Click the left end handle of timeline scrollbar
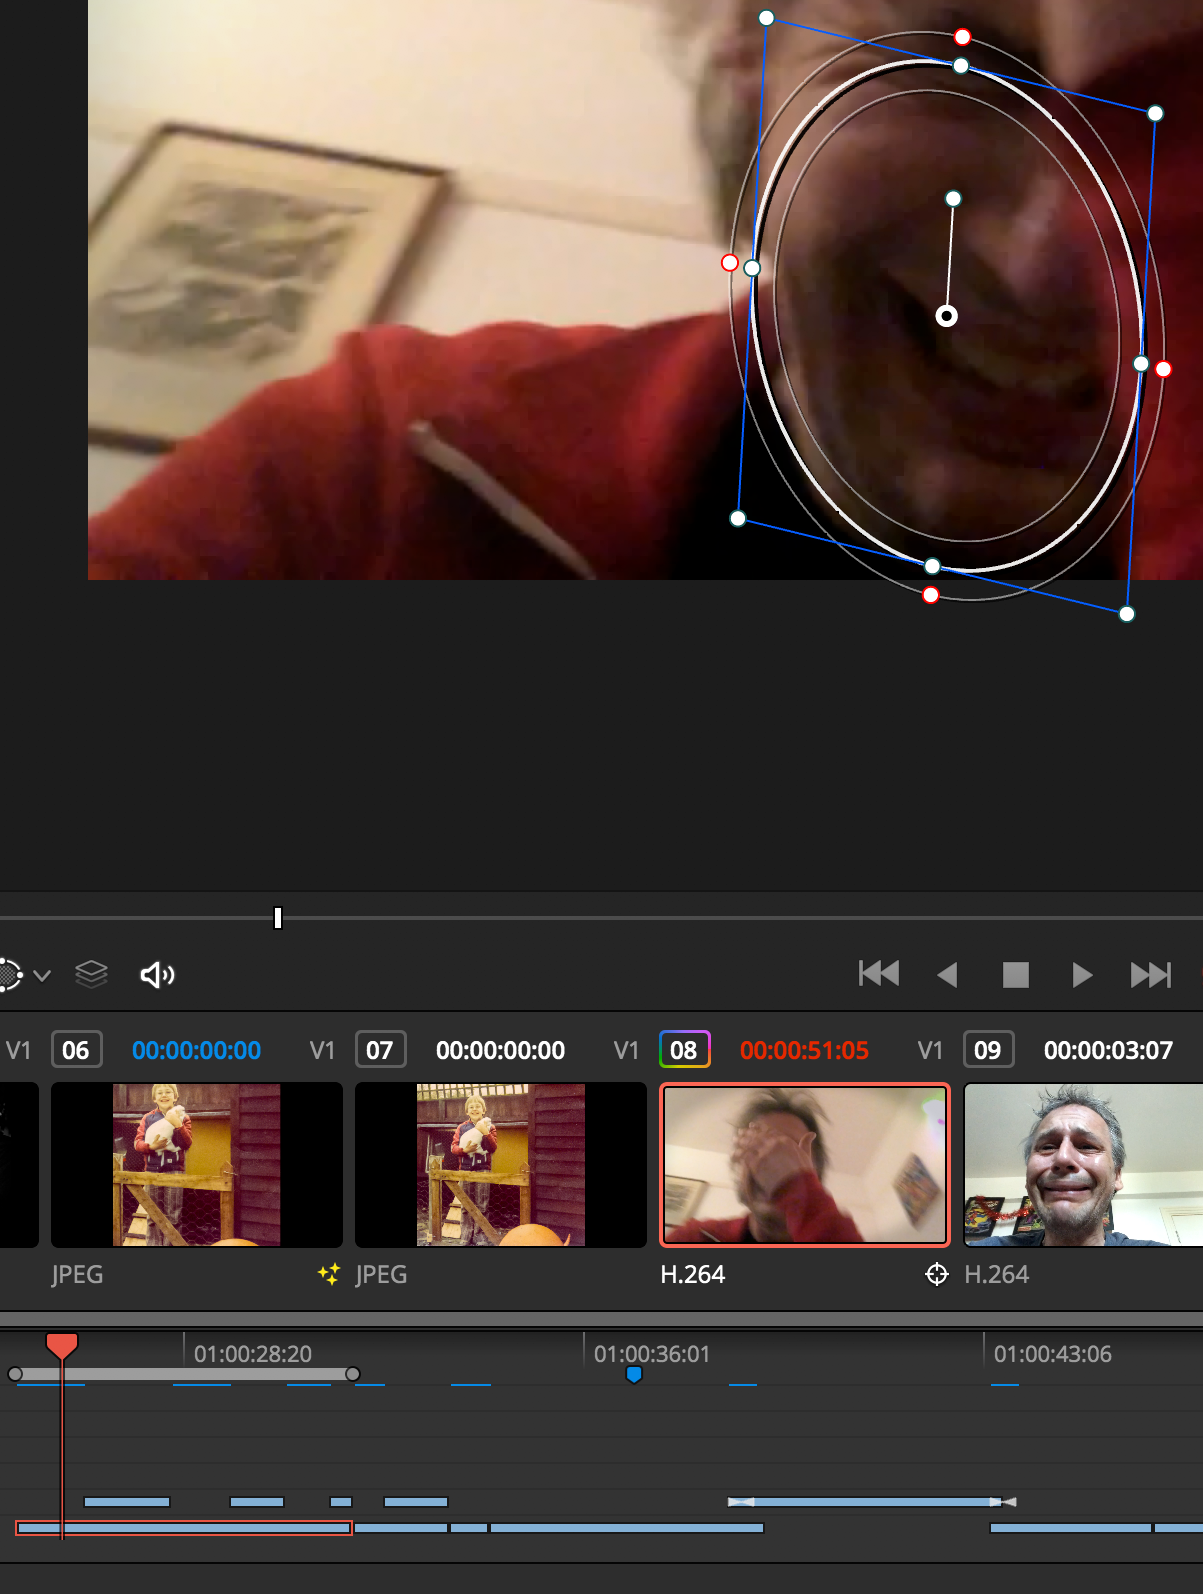Image resolution: width=1203 pixels, height=1594 pixels. (x=15, y=1374)
